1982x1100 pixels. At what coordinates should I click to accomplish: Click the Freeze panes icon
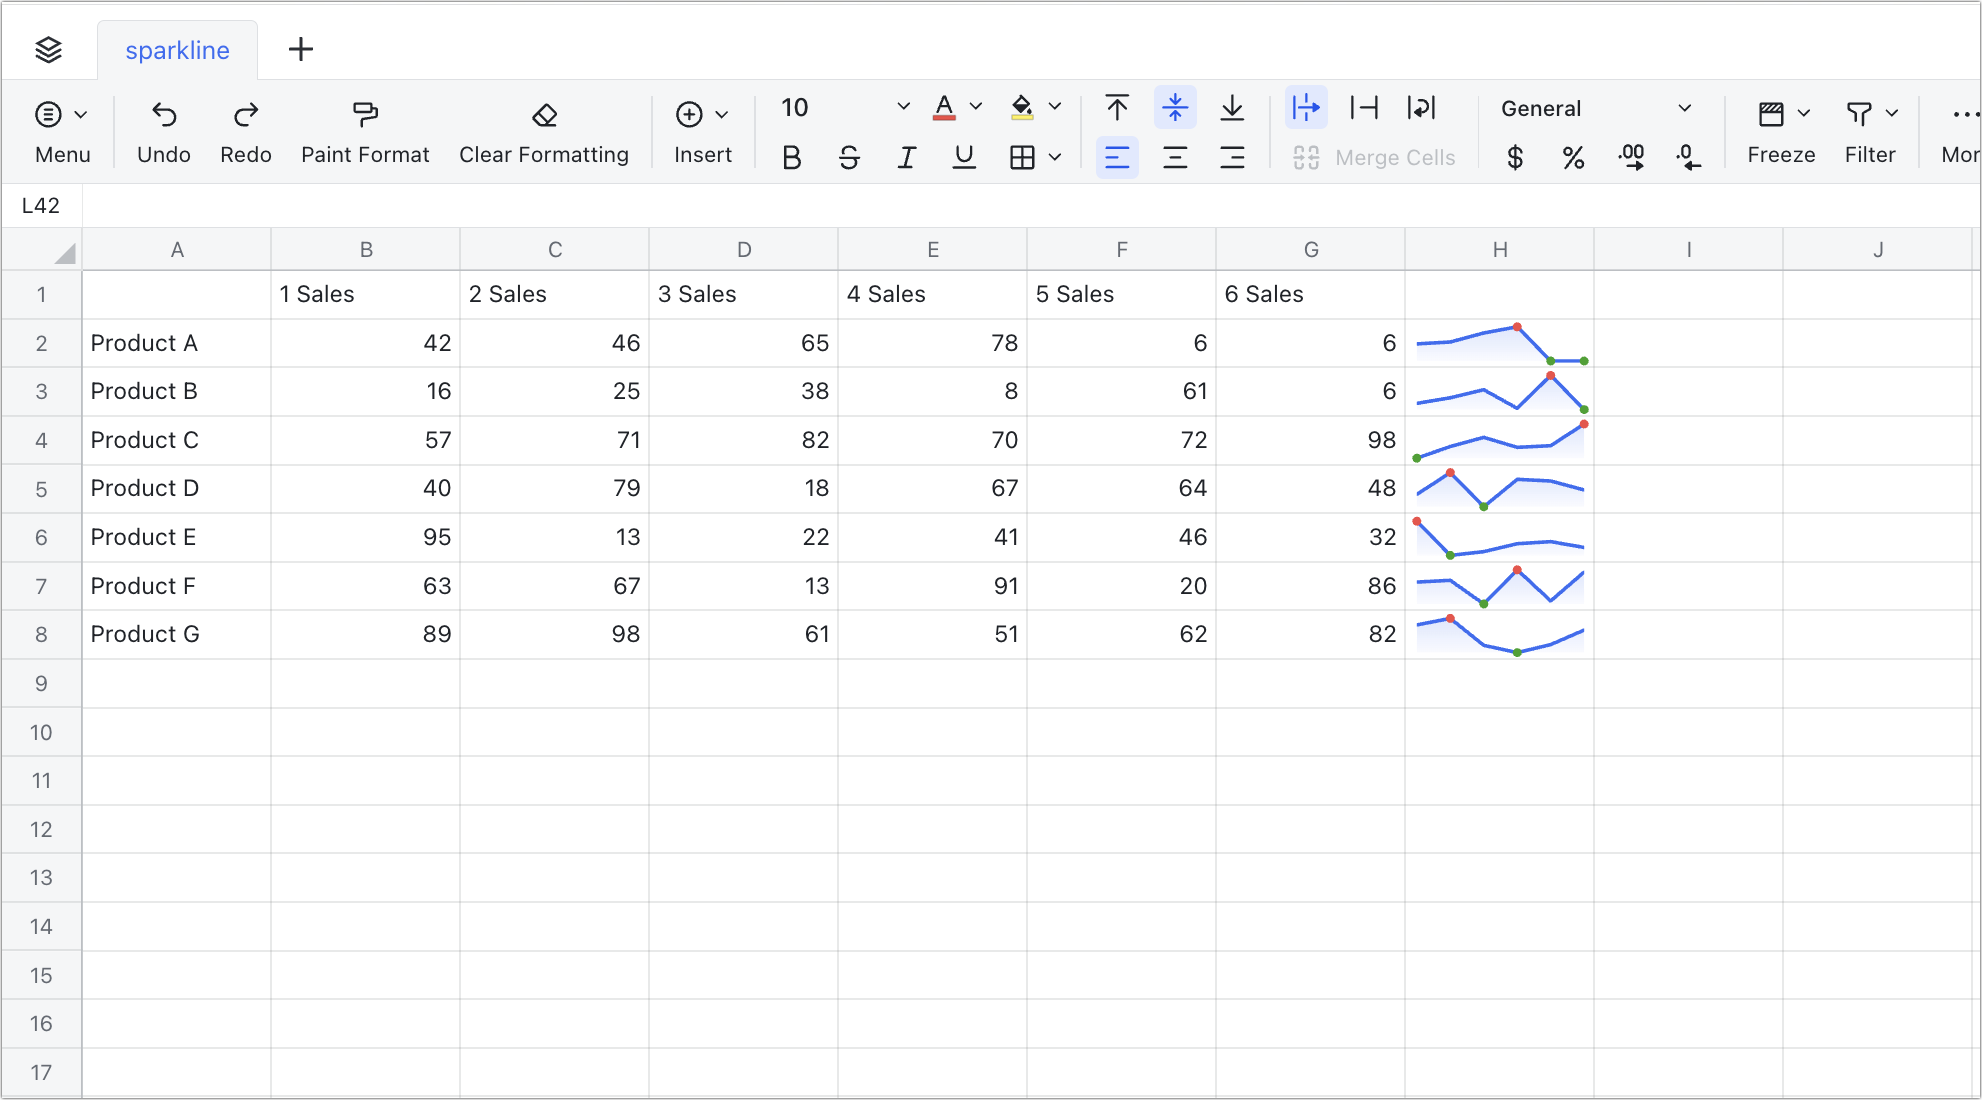[1771, 114]
